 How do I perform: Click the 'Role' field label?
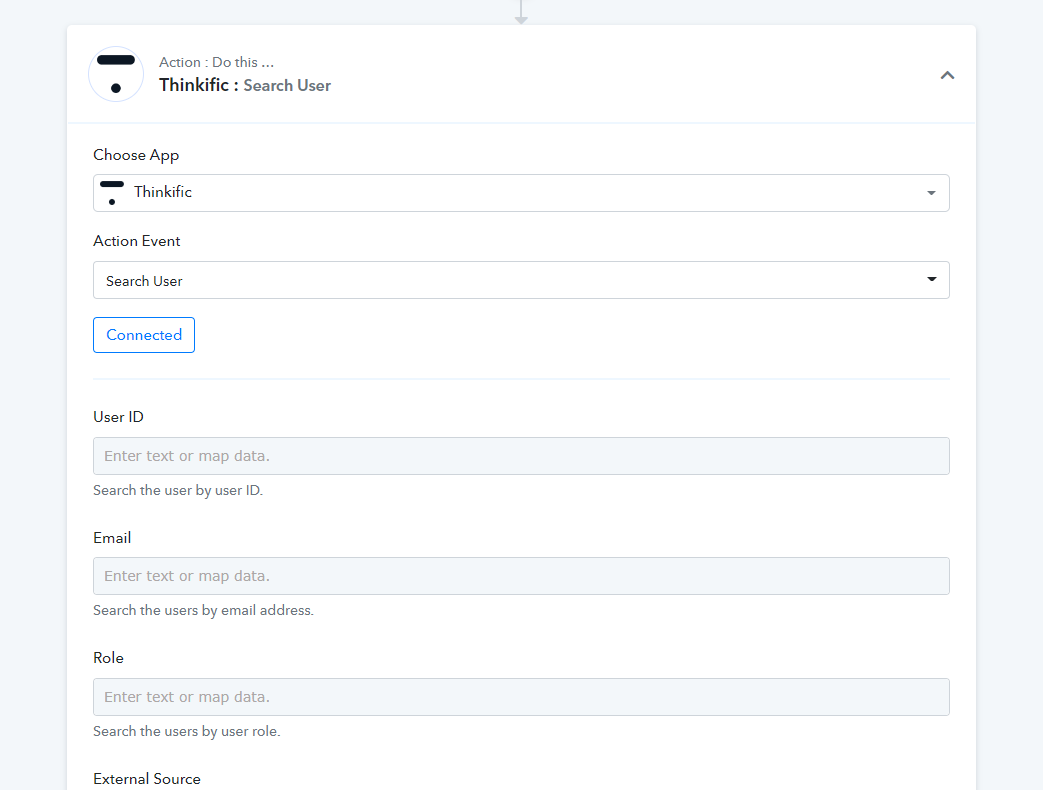tap(108, 658)
